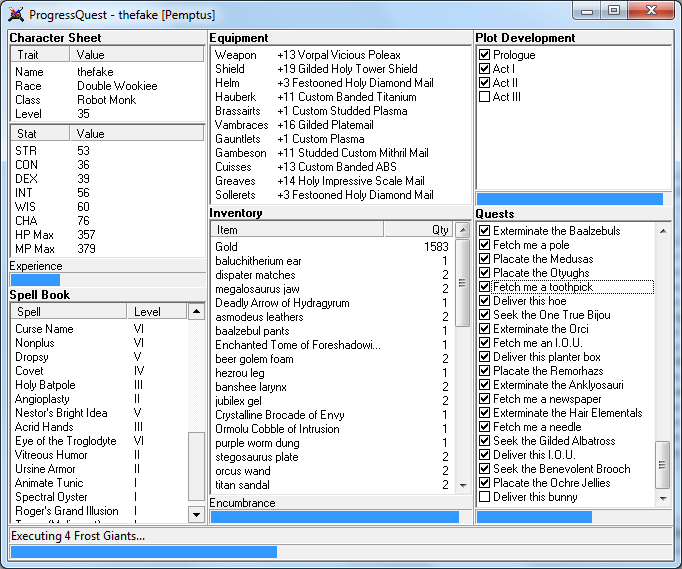Click the Plot Development progress bar
Screen dimensions: 682x569
(x=574, y=199)
